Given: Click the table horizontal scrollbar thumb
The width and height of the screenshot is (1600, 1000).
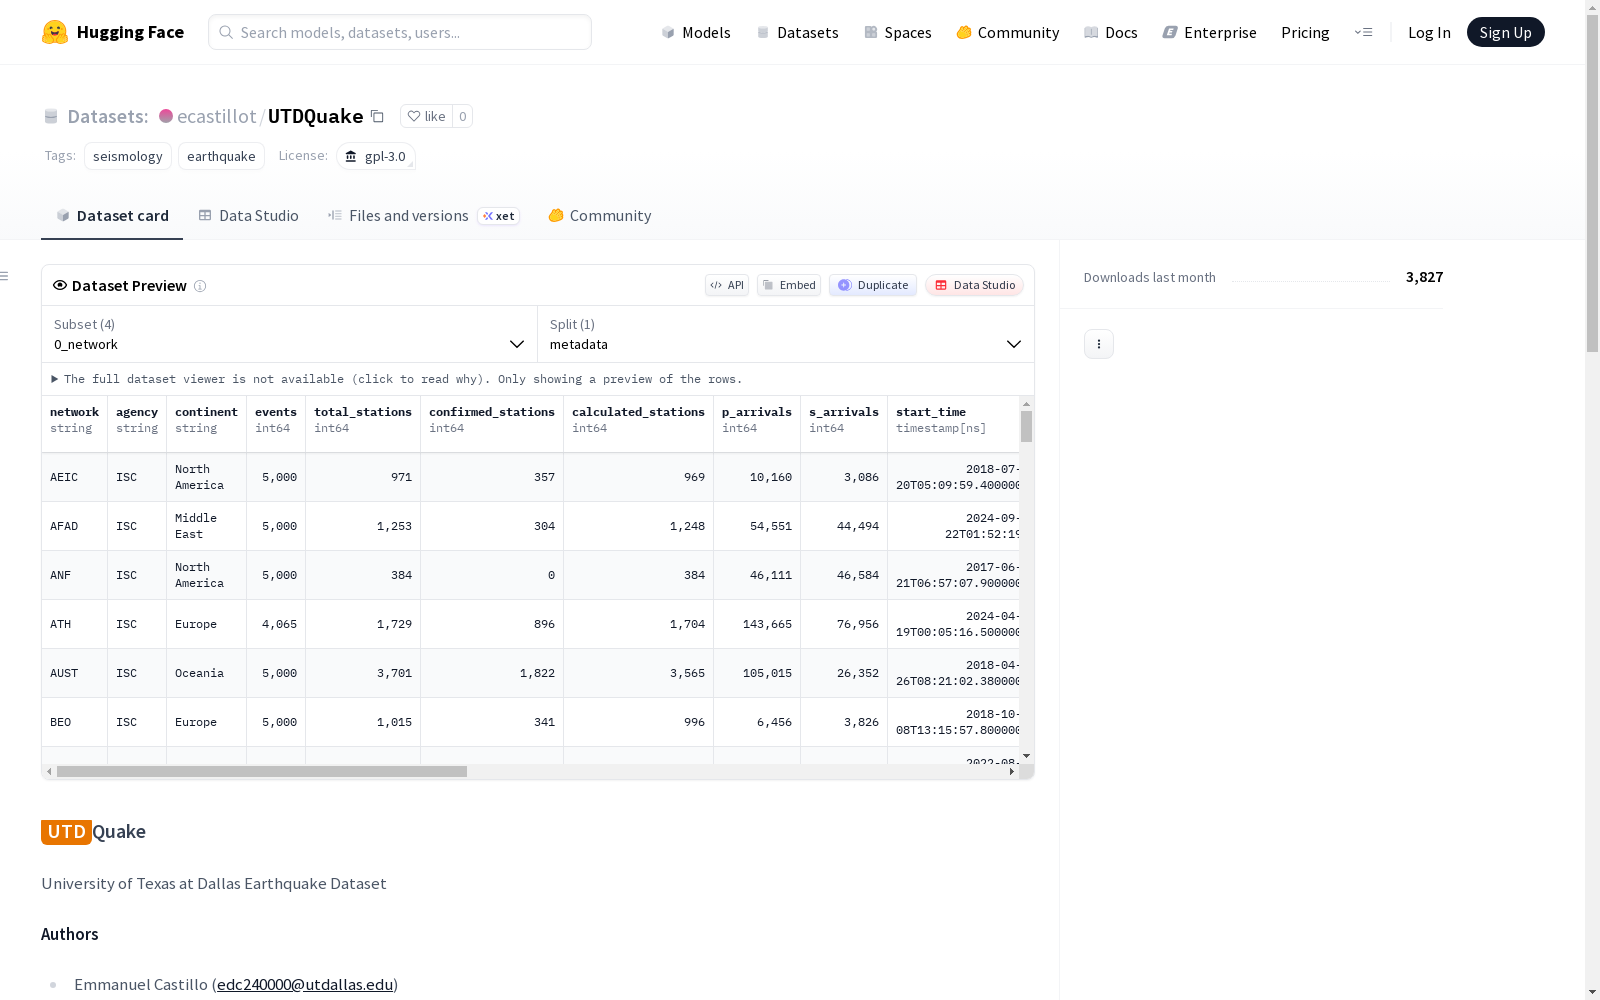Looking at the screenshot, I should tap(262, 772).
